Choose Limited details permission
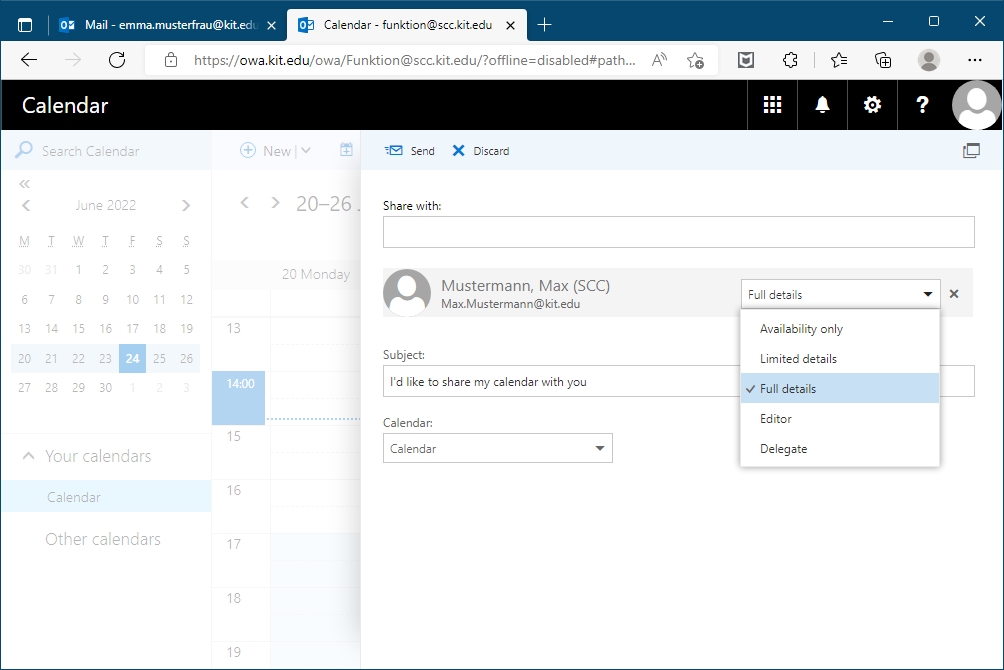Viewport: 1004px width, 670px height. 798,359
